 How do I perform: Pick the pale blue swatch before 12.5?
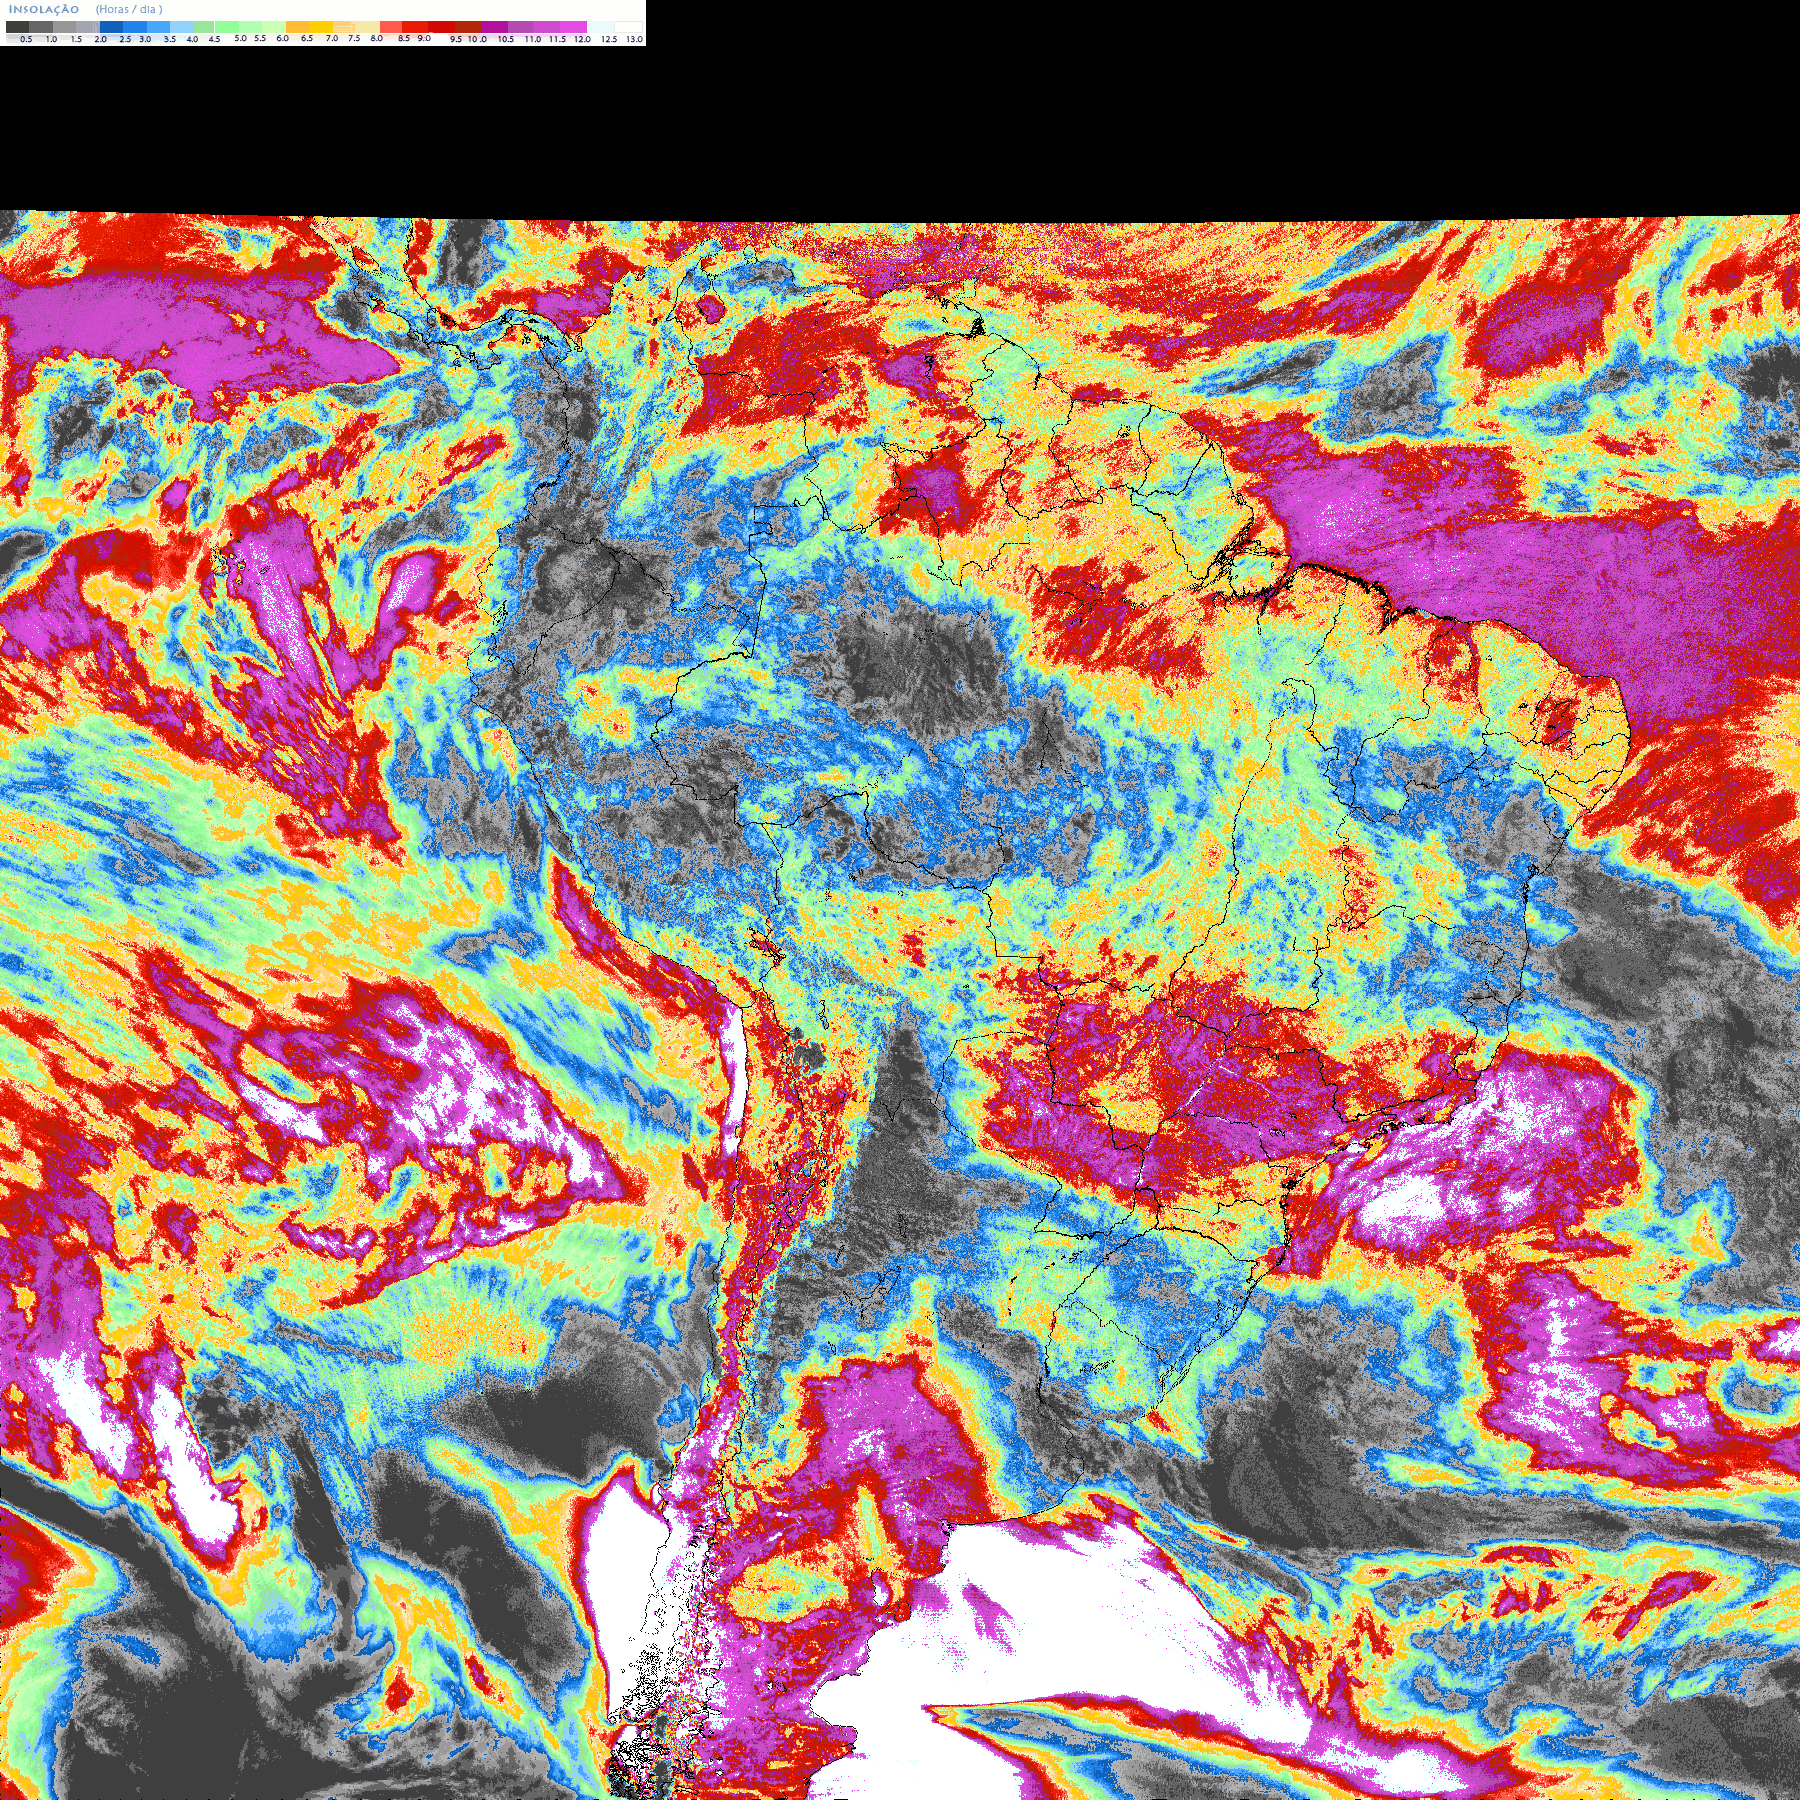click(x=601, y=27)
